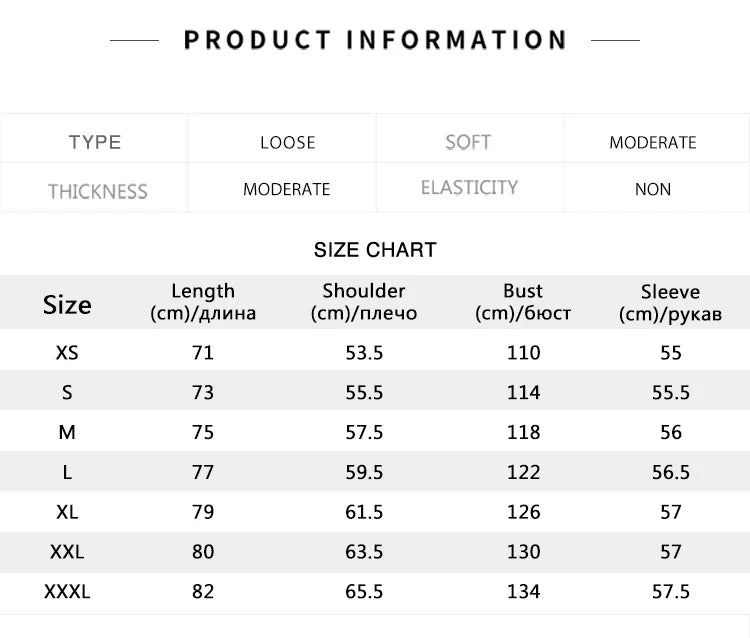The width and height of the screenshot is (750, 638).
Task: Click the NON elasticity value
Action: (653, 189)
